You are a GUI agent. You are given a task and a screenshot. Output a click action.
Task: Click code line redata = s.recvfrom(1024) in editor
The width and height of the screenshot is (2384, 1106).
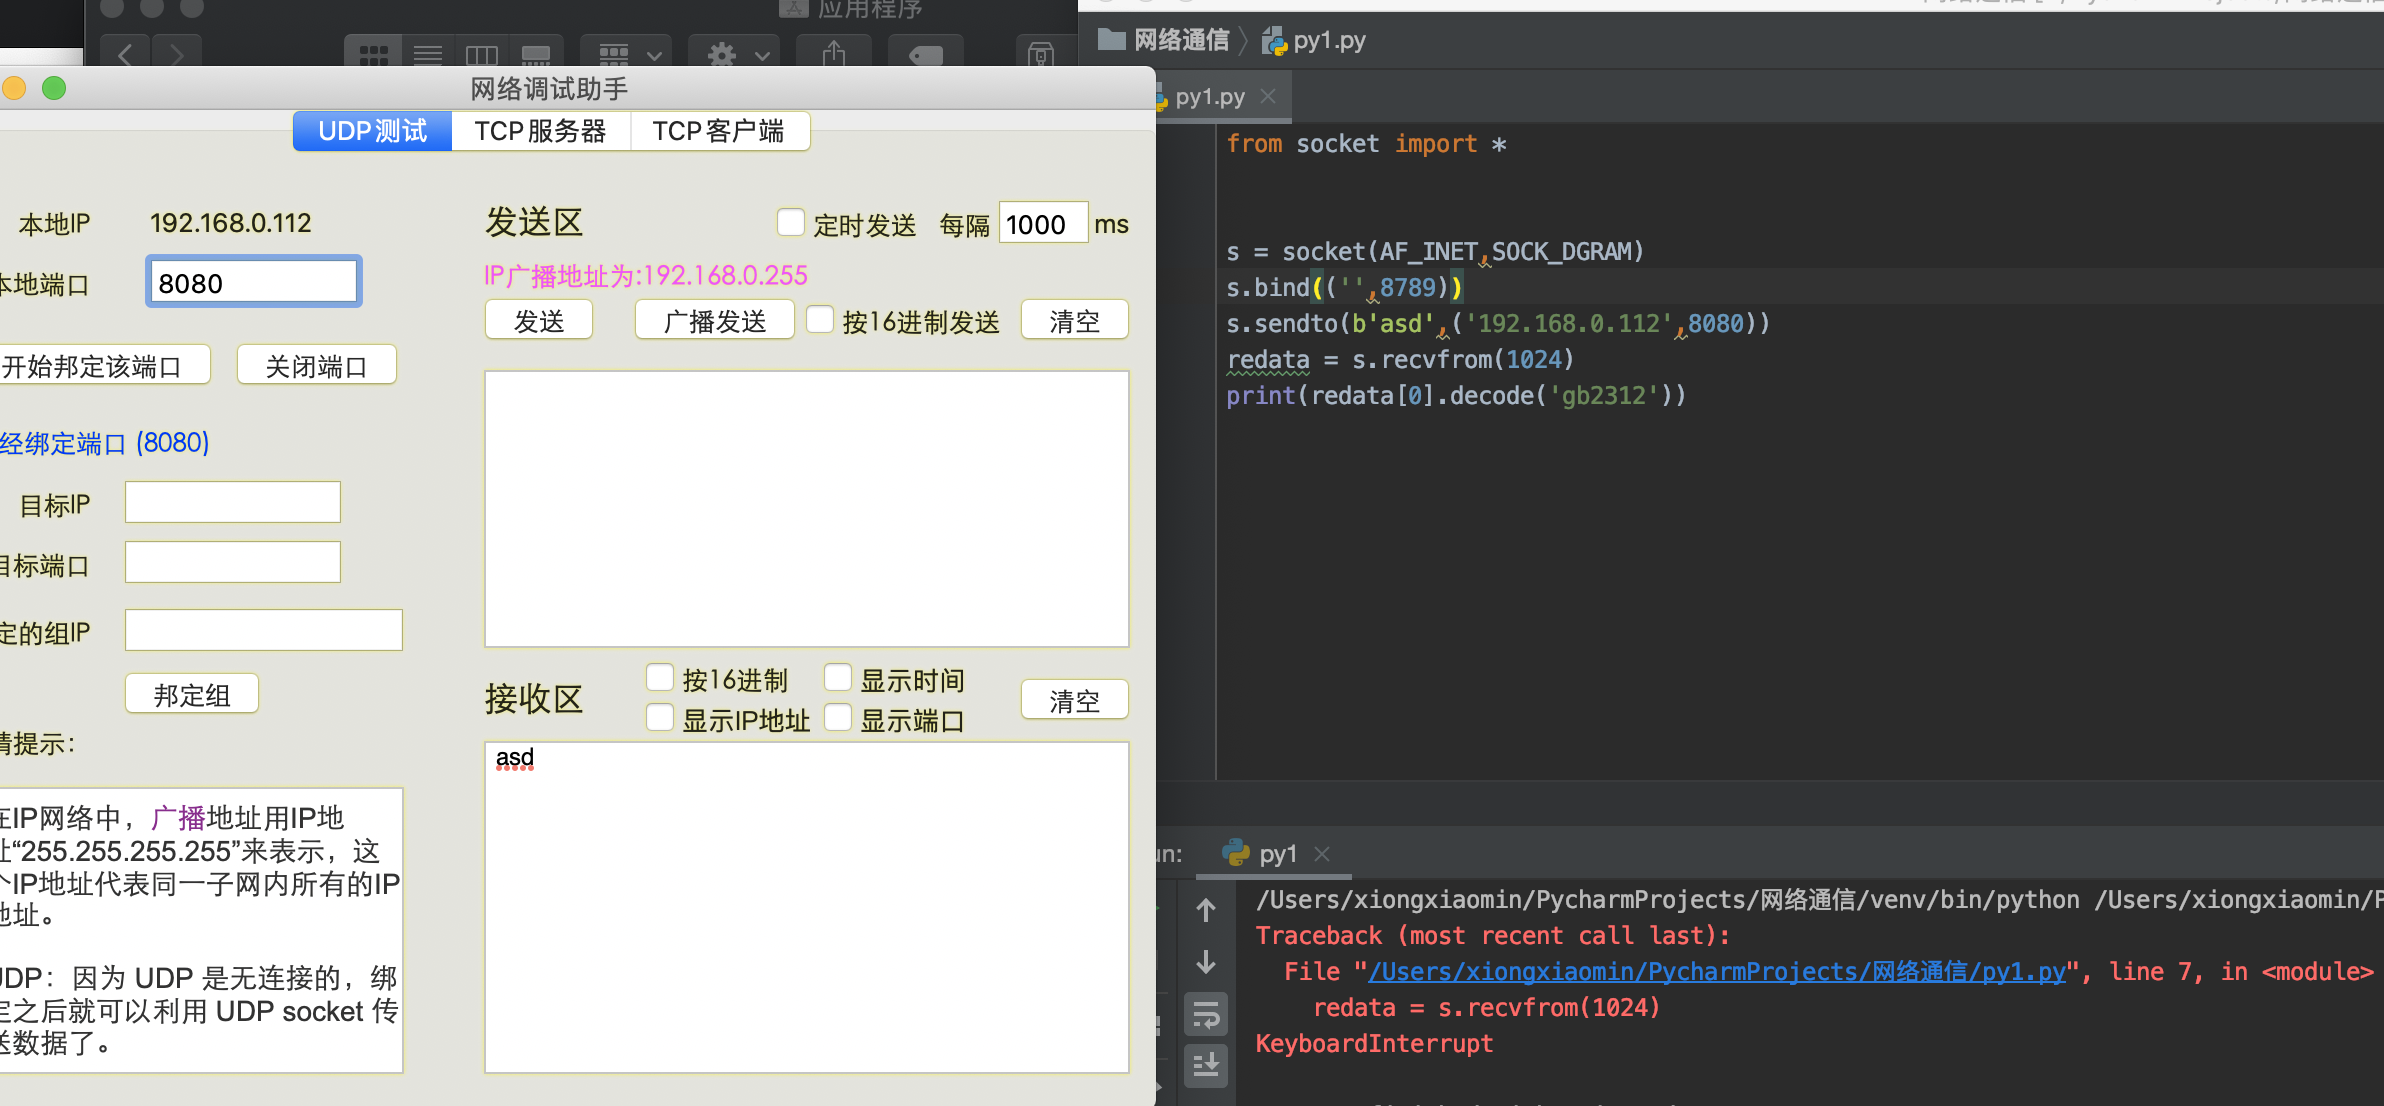[1400, 360]
